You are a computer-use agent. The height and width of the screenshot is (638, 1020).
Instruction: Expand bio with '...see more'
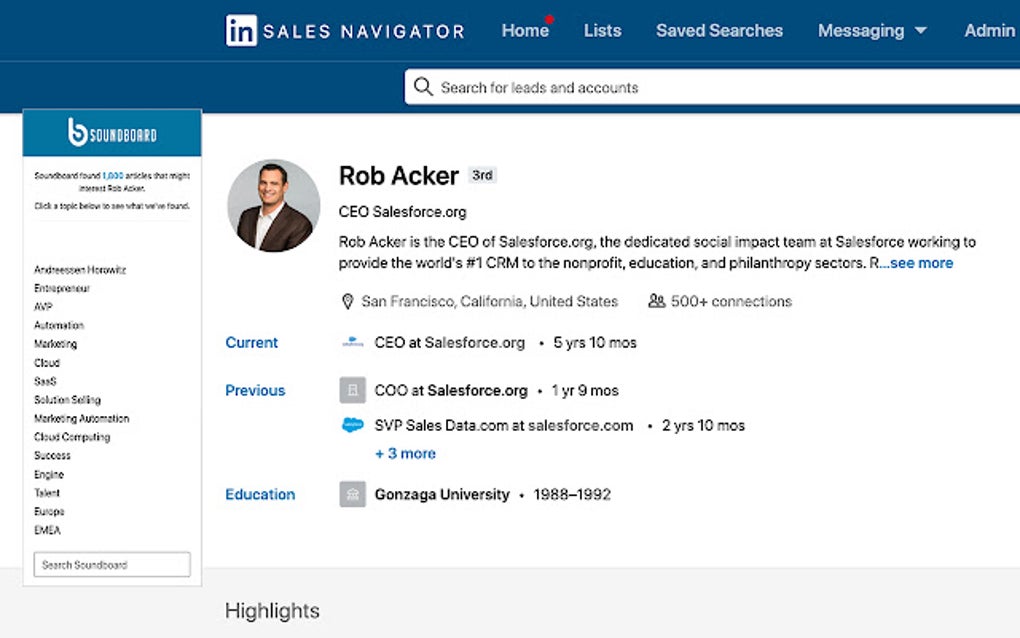click(x=917, y=263)
